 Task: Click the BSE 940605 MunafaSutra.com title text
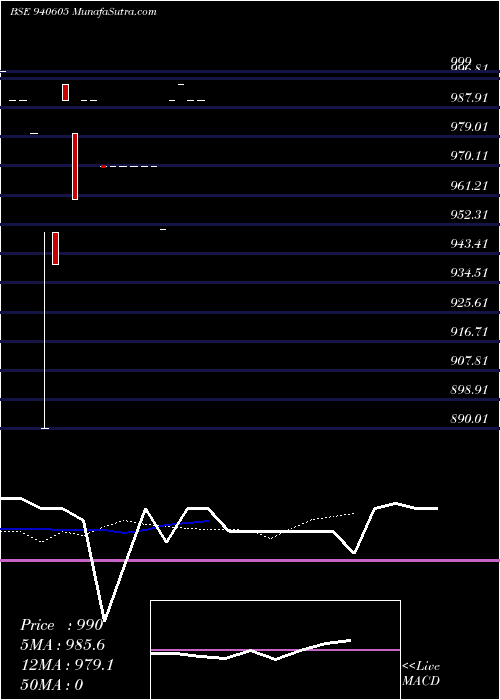83,12
